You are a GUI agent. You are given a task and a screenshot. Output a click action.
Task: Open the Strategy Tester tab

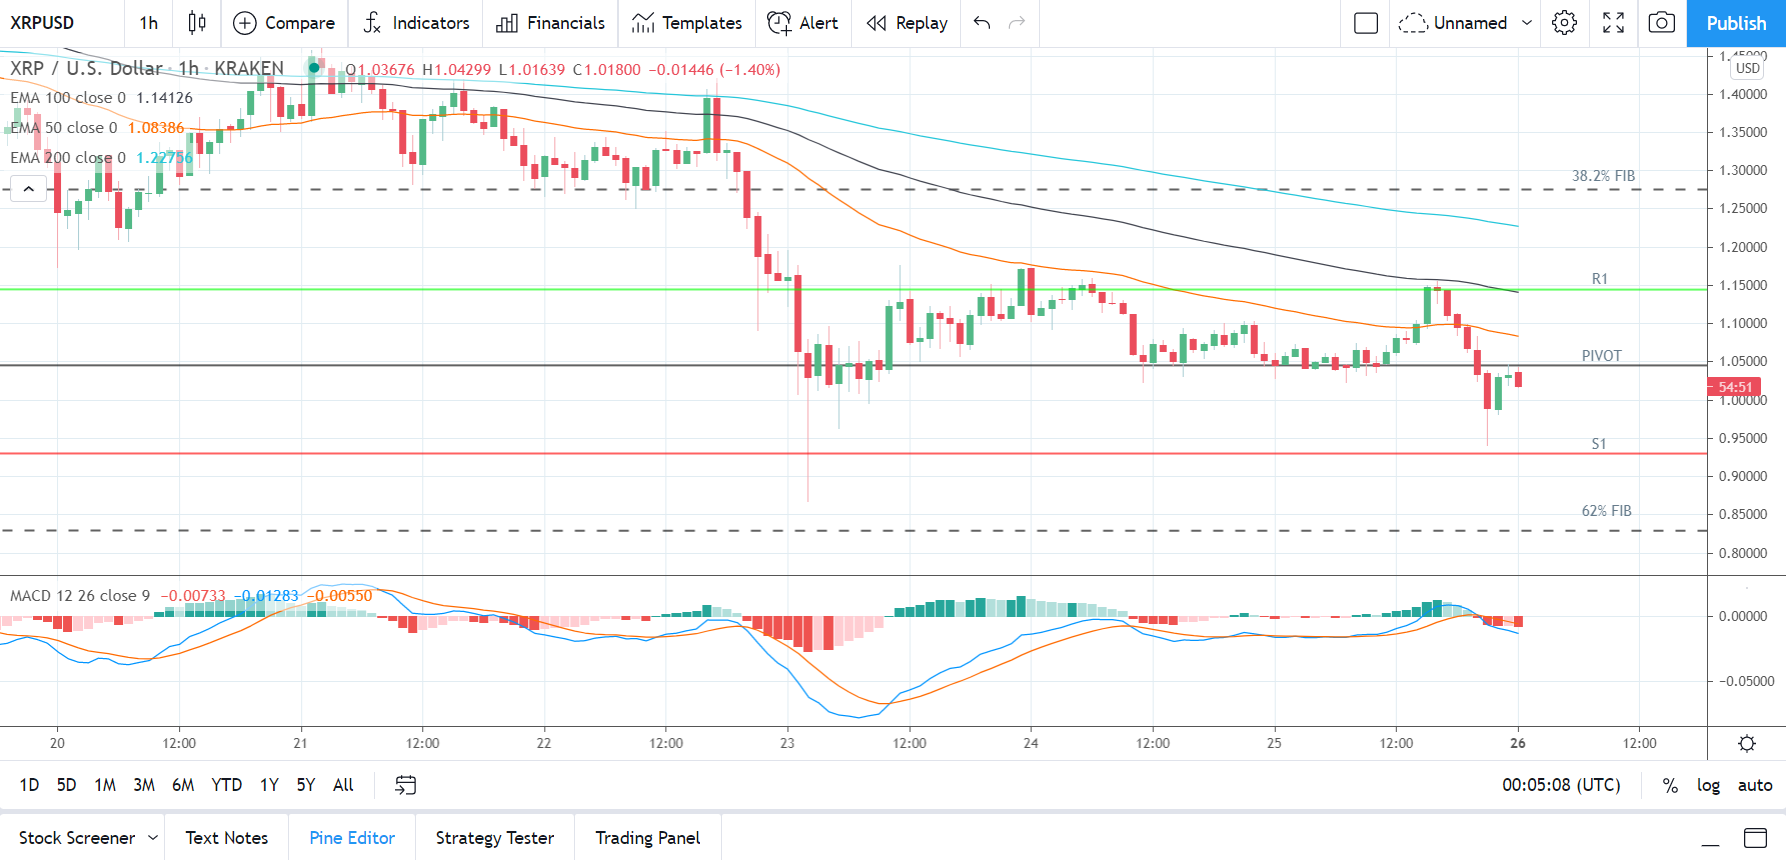tap(495, 838)
